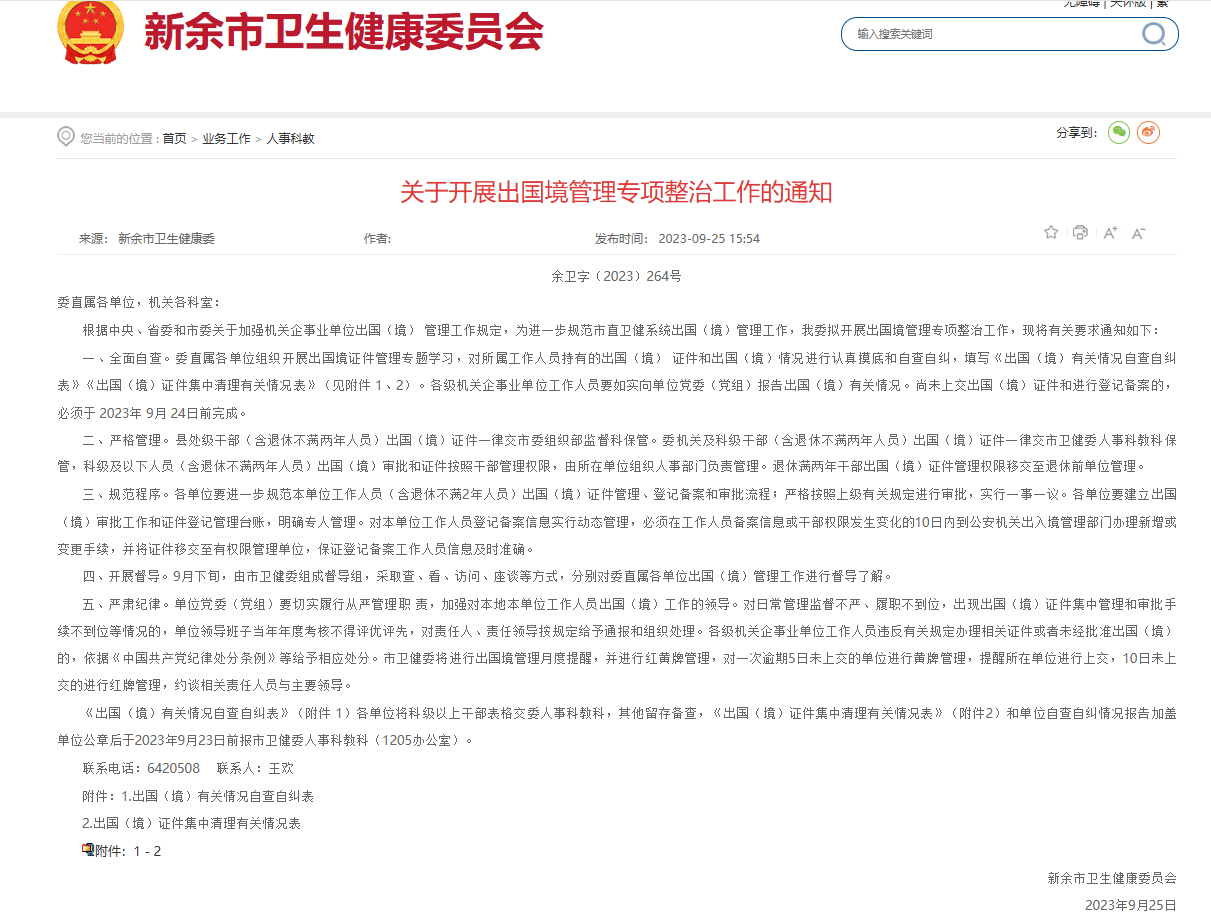
Task: Print the page using printer icon
Action: (1080, 233)
